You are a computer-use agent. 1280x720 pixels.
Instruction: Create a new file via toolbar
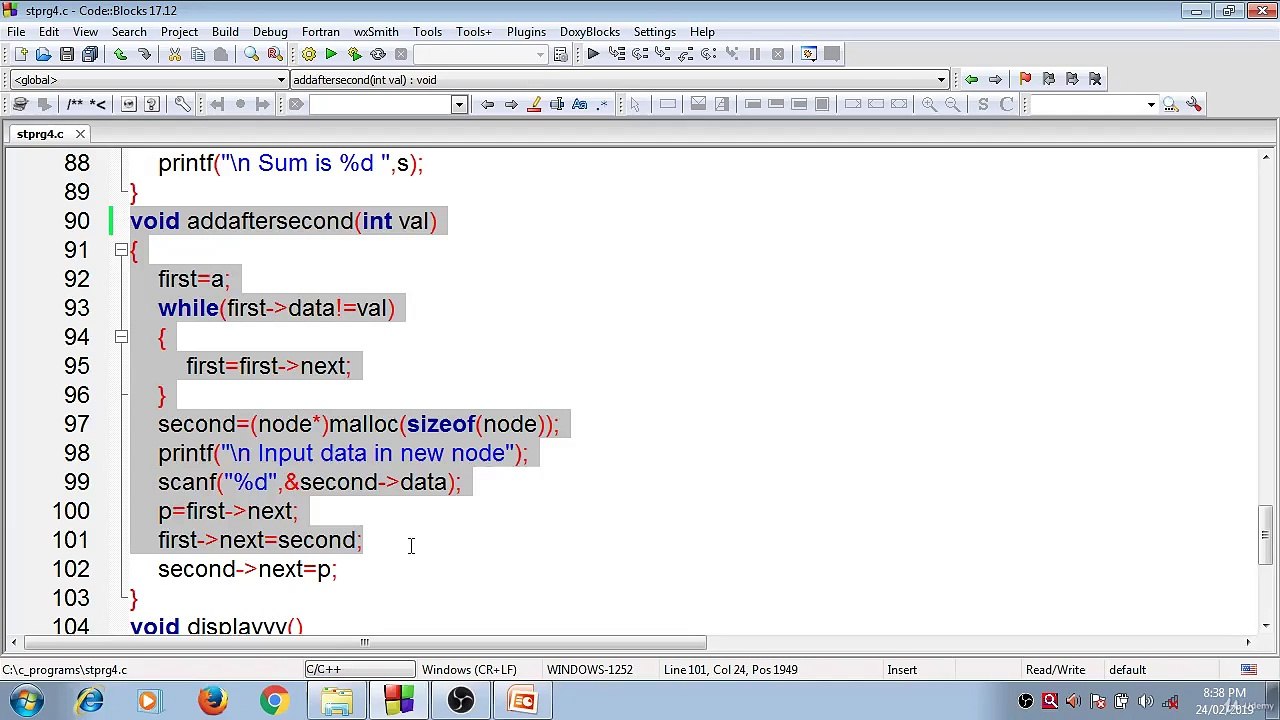20,54
